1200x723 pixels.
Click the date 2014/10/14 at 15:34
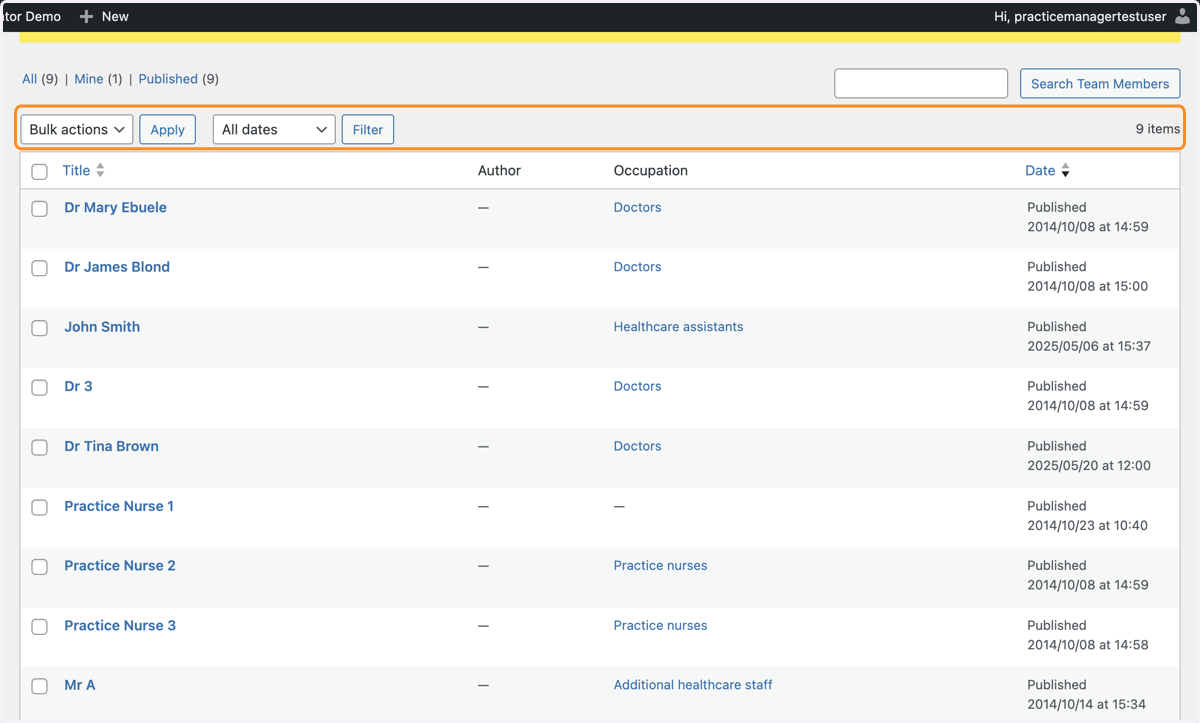[x=1086, y=704]
